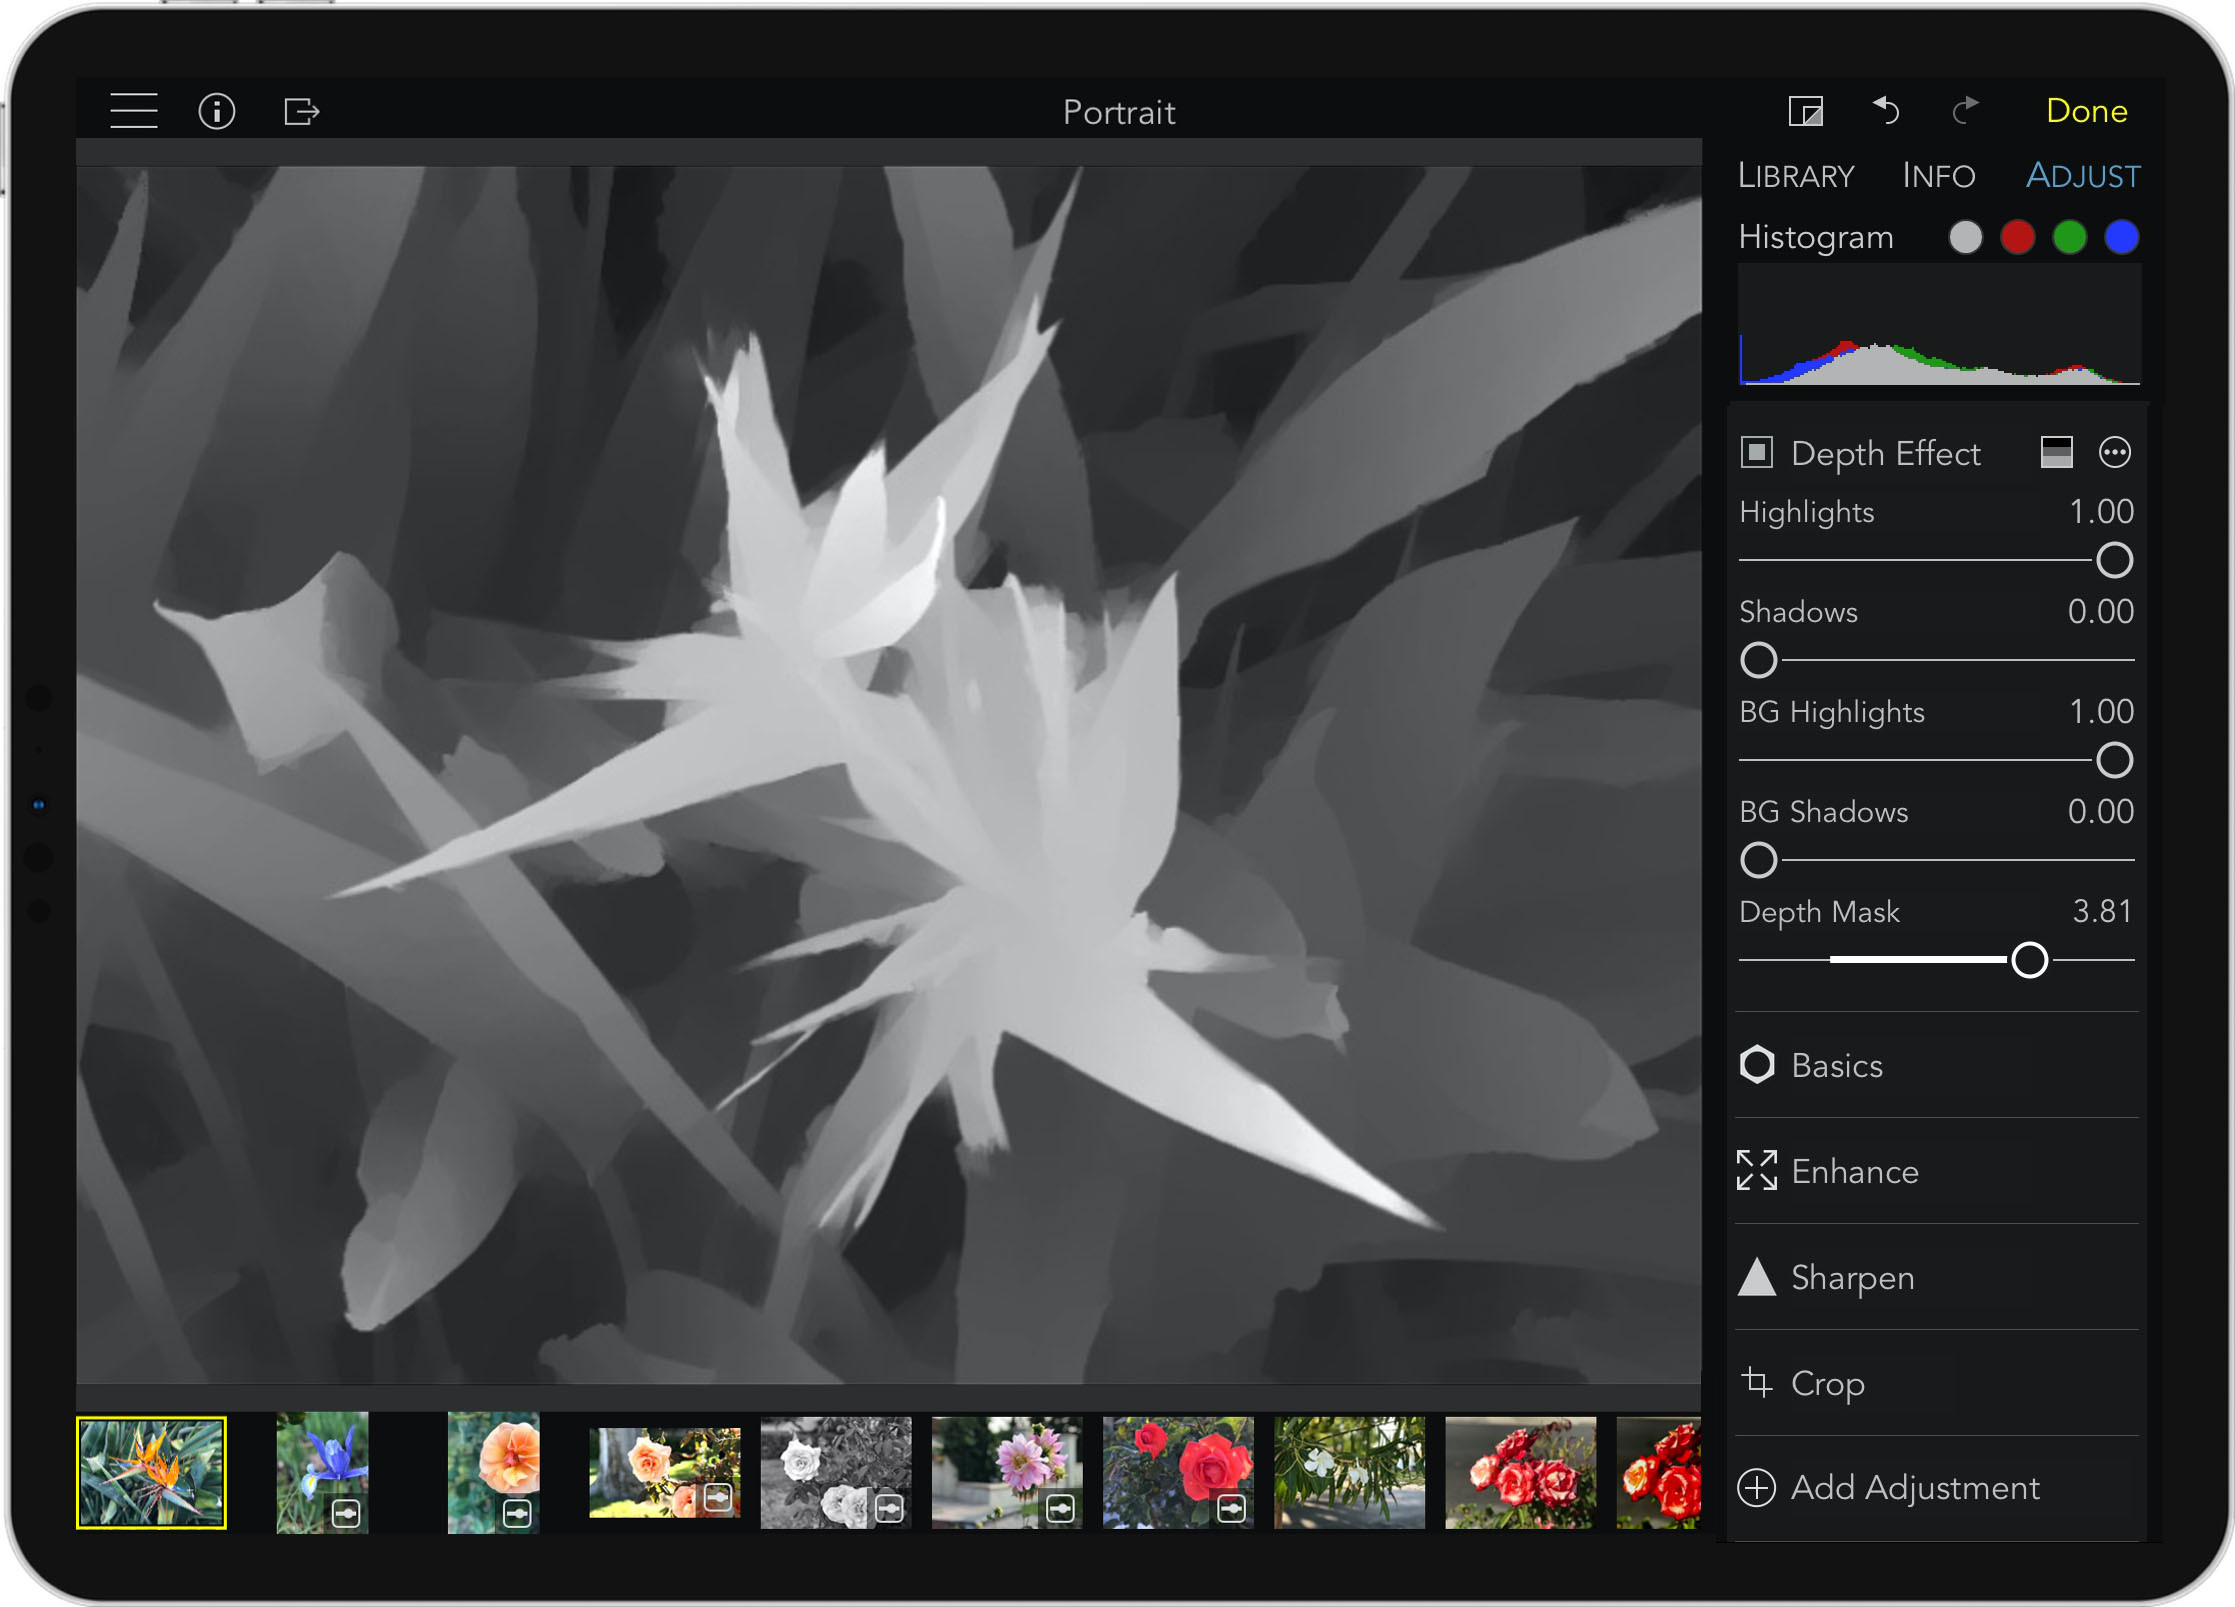Screen dimensions: 2235x1607
Task: Tap depth badge on two red roses thumbnail
Action: (x=1231, y=1507)
